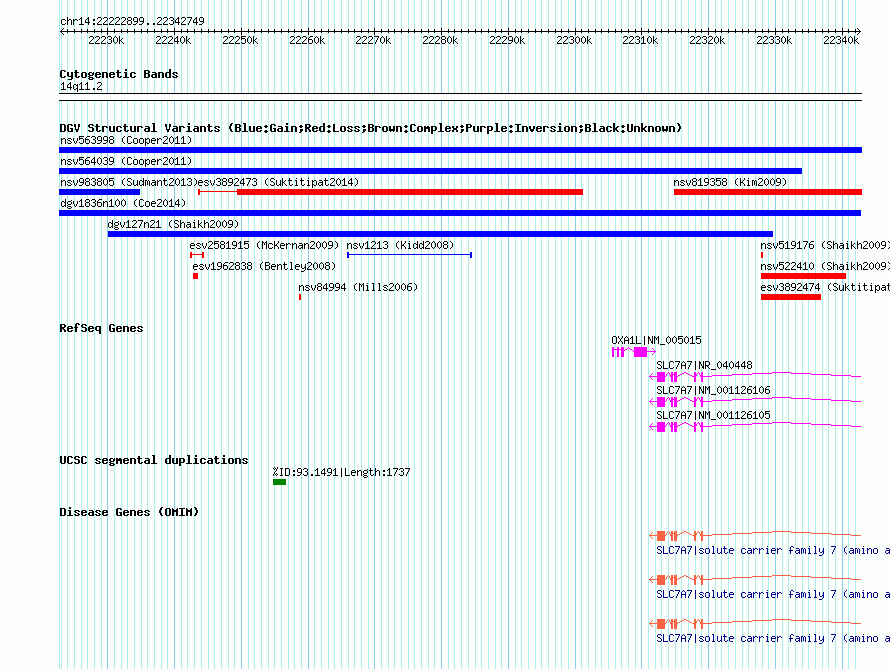Open the dgv1836n100 (Coe2014) variant bar

tap(460, 213)
